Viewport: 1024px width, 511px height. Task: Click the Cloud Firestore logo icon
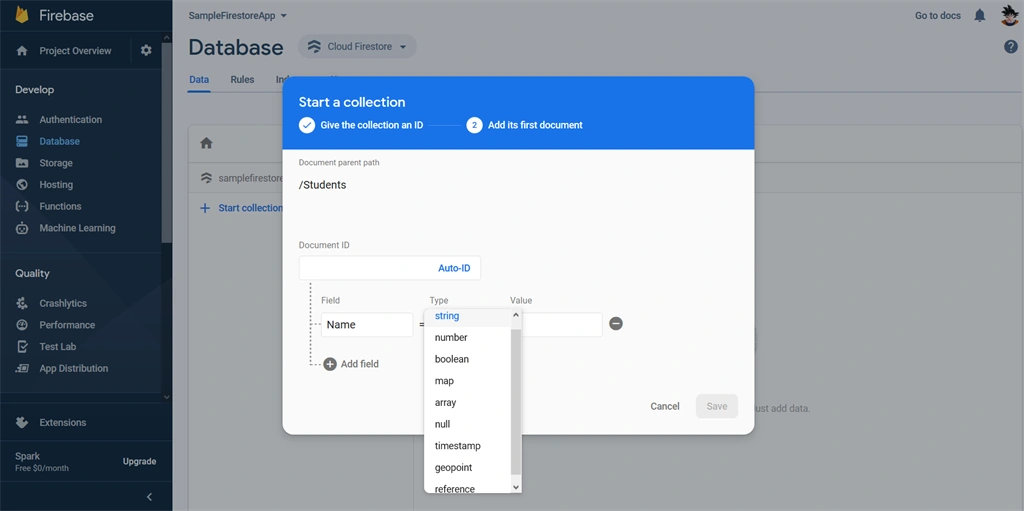[314, 46]
